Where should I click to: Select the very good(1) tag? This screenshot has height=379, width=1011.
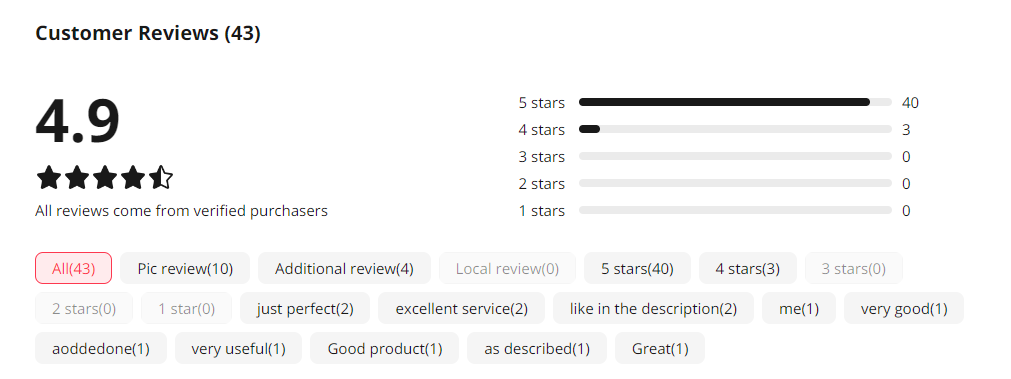[904, 308]
